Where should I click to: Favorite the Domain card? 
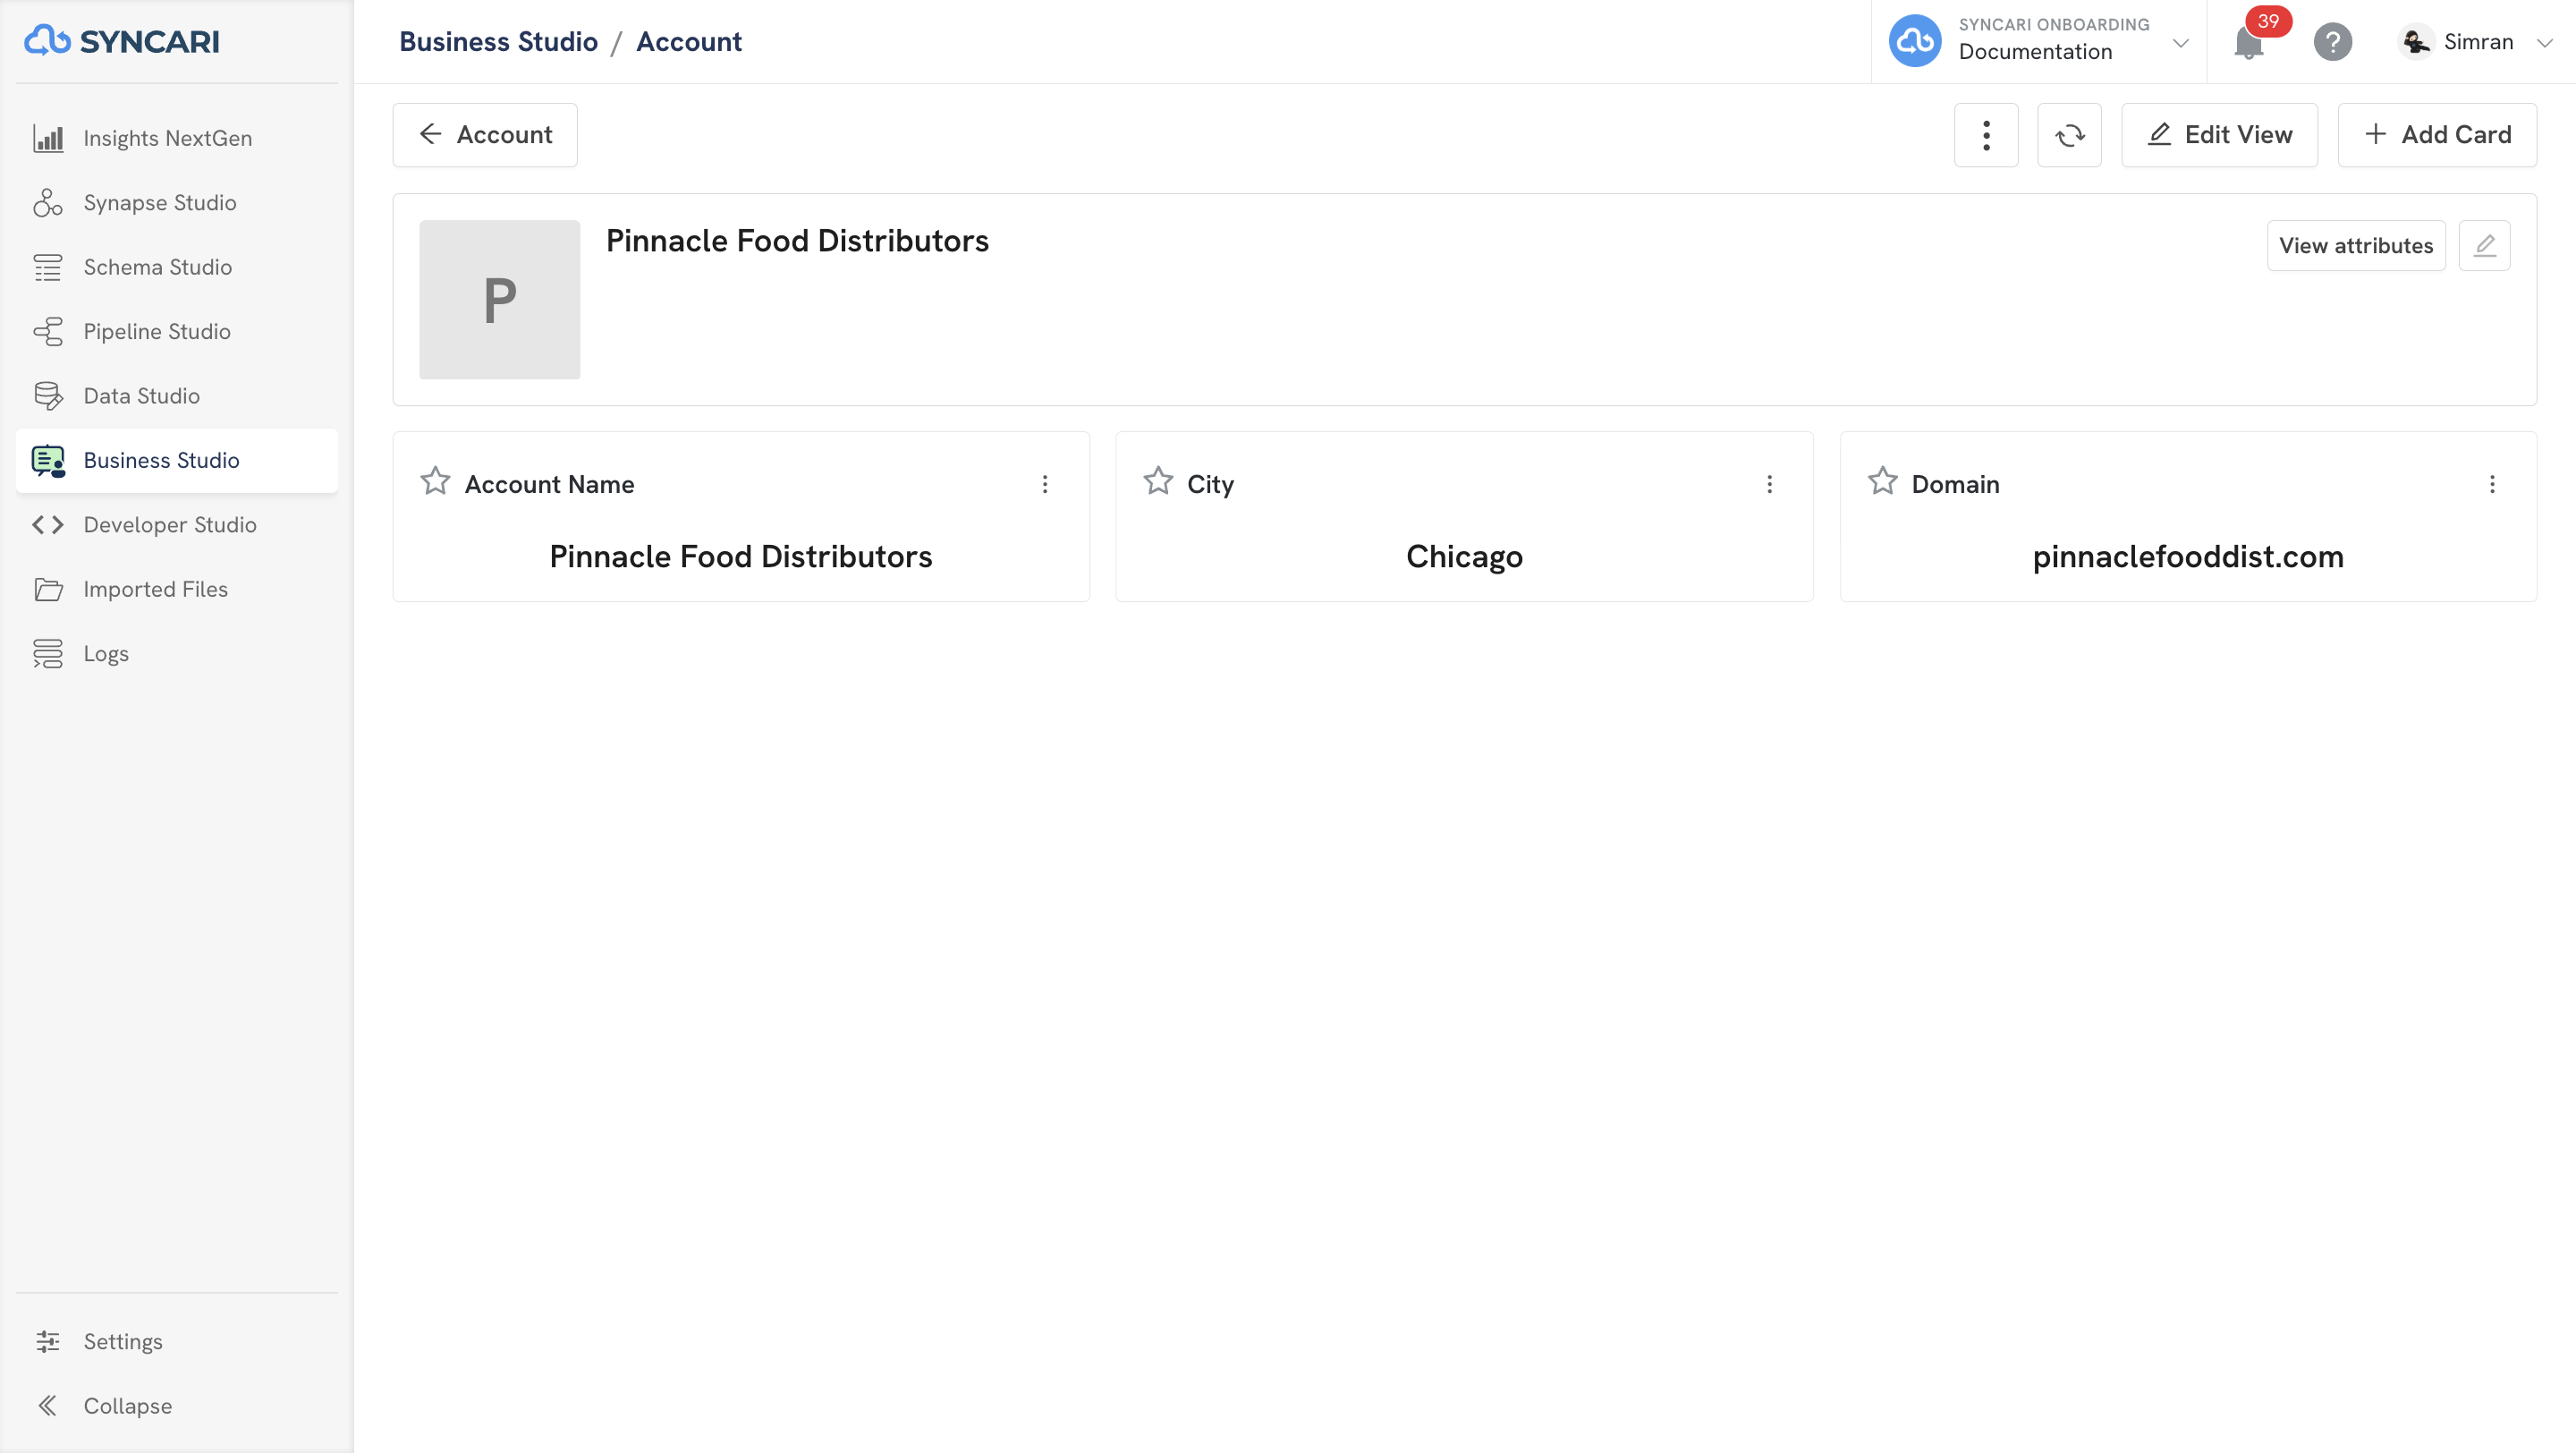[x=1882, y=482]
